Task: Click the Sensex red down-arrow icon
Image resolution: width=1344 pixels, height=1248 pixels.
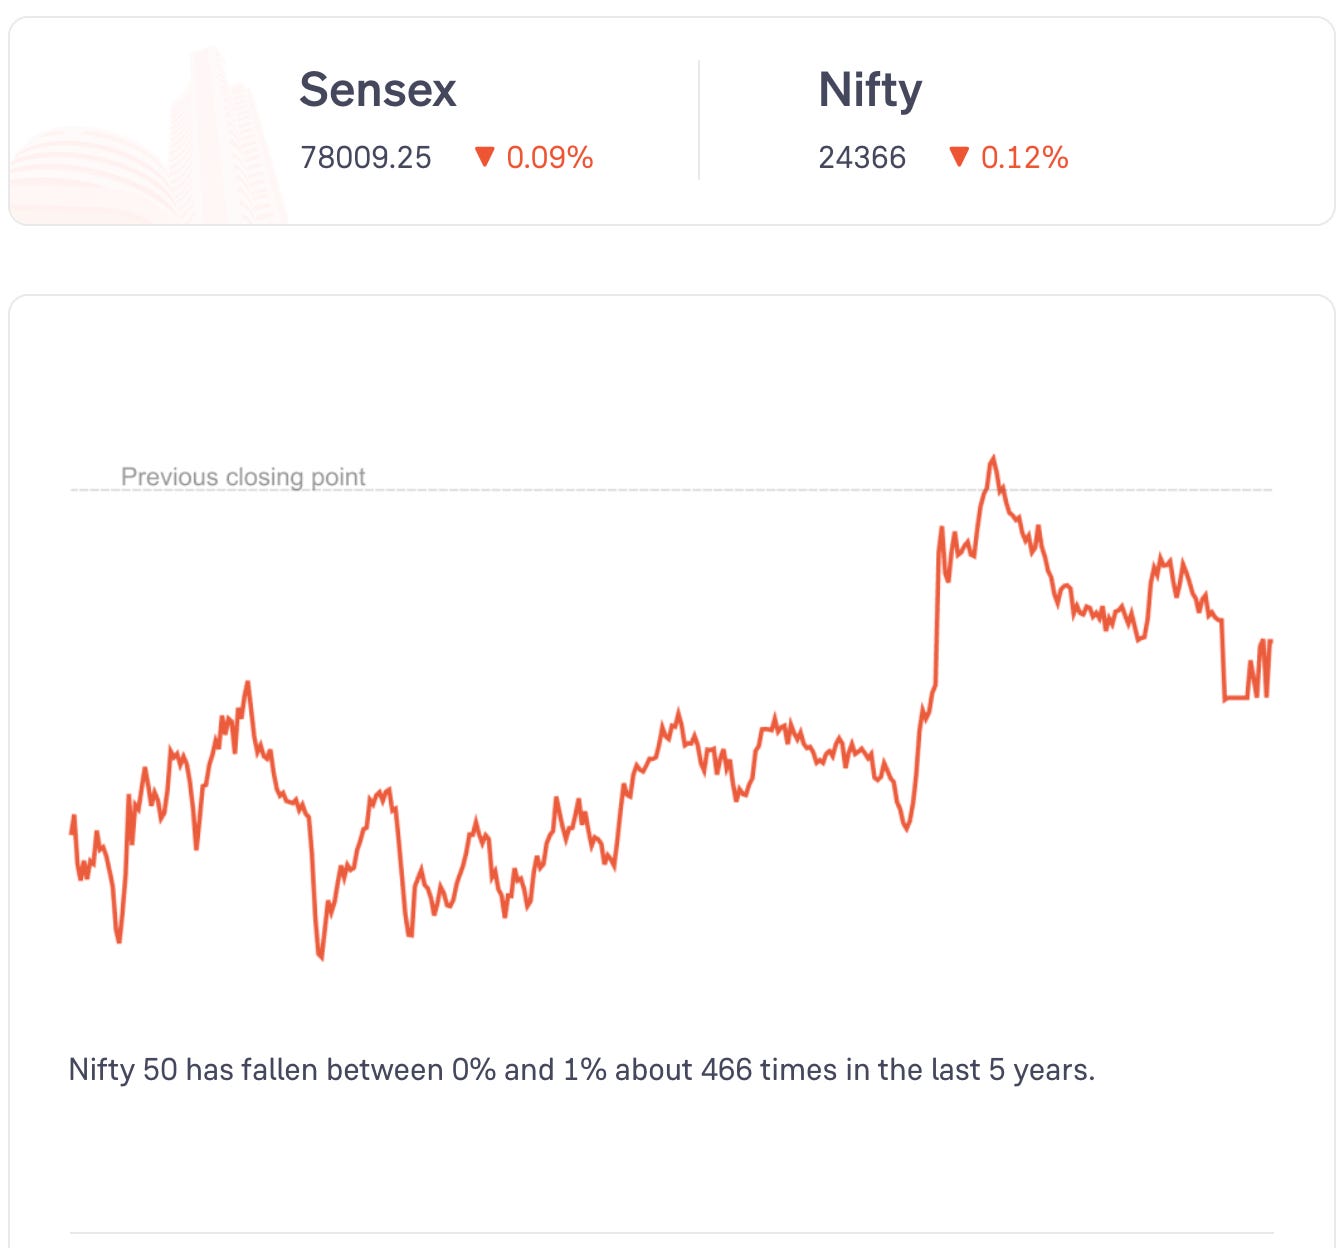Action: 485,157
